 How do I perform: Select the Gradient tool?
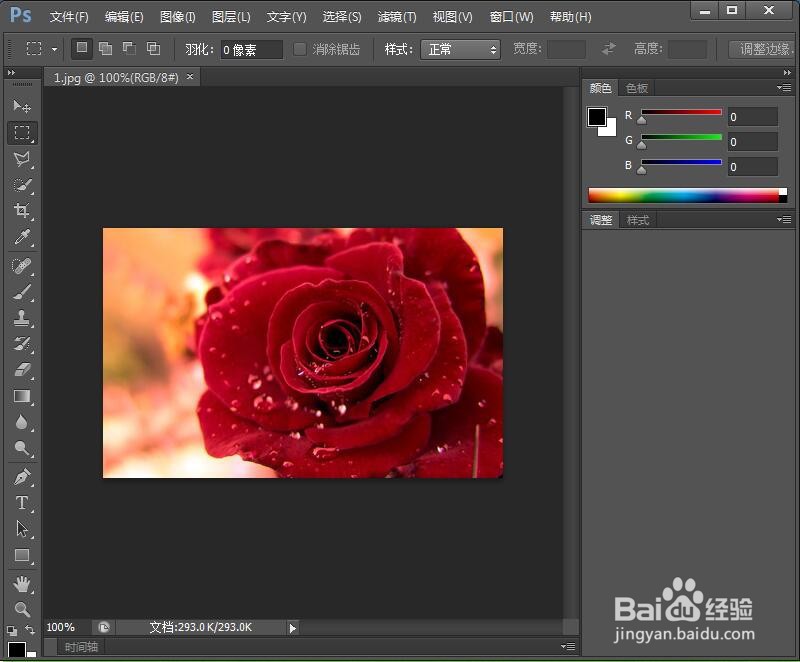tap(21, 396)
